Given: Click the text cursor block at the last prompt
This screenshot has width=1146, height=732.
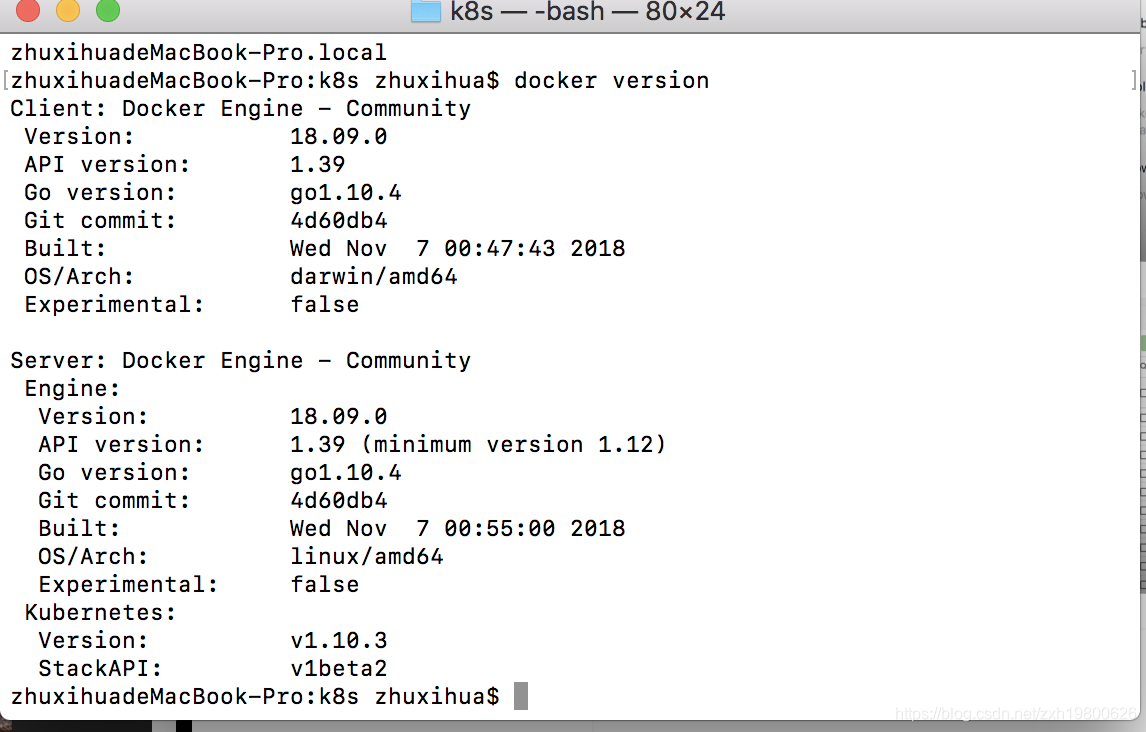Looking at the screenshot, I should (x=520, y=695).
